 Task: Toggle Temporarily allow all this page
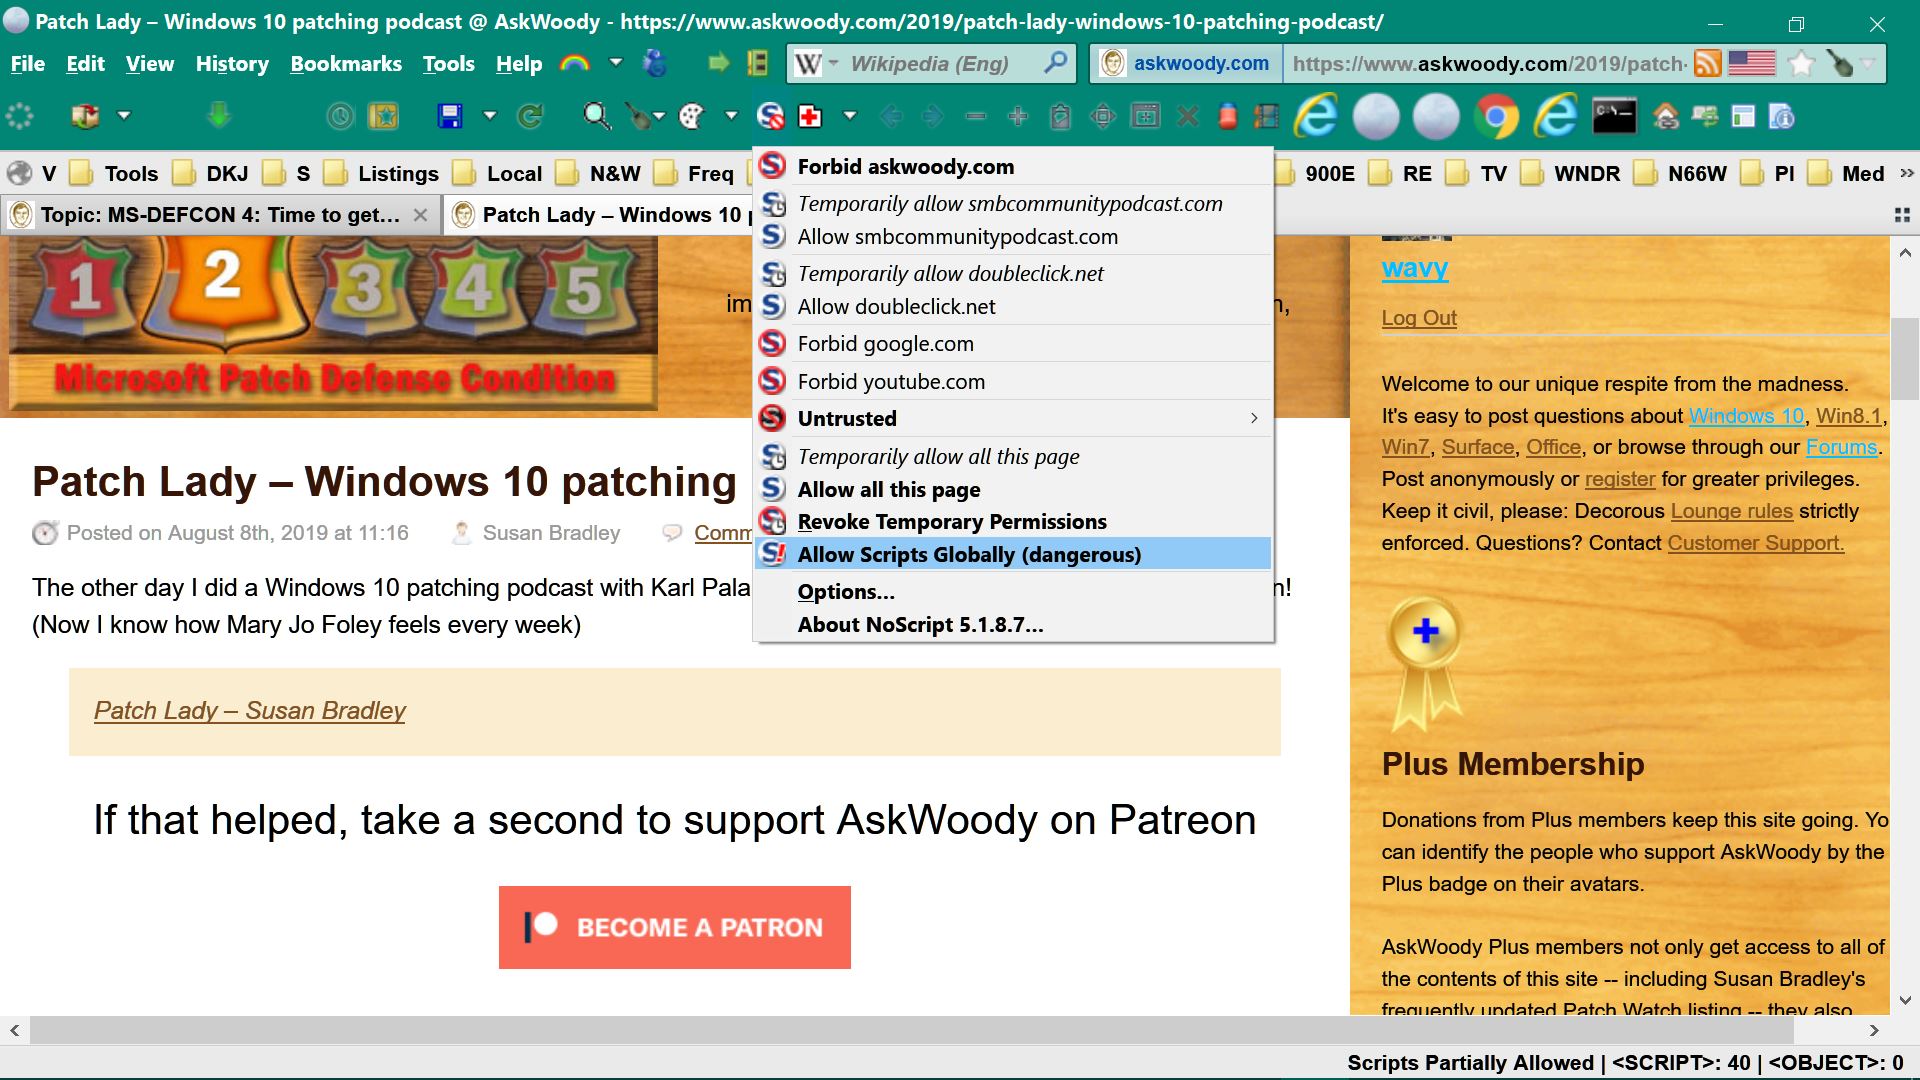[938, 457]
